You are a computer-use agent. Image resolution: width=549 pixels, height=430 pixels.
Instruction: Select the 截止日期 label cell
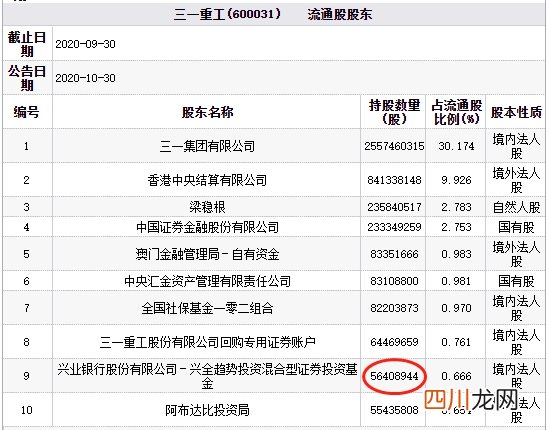click(x=27, y=44)
